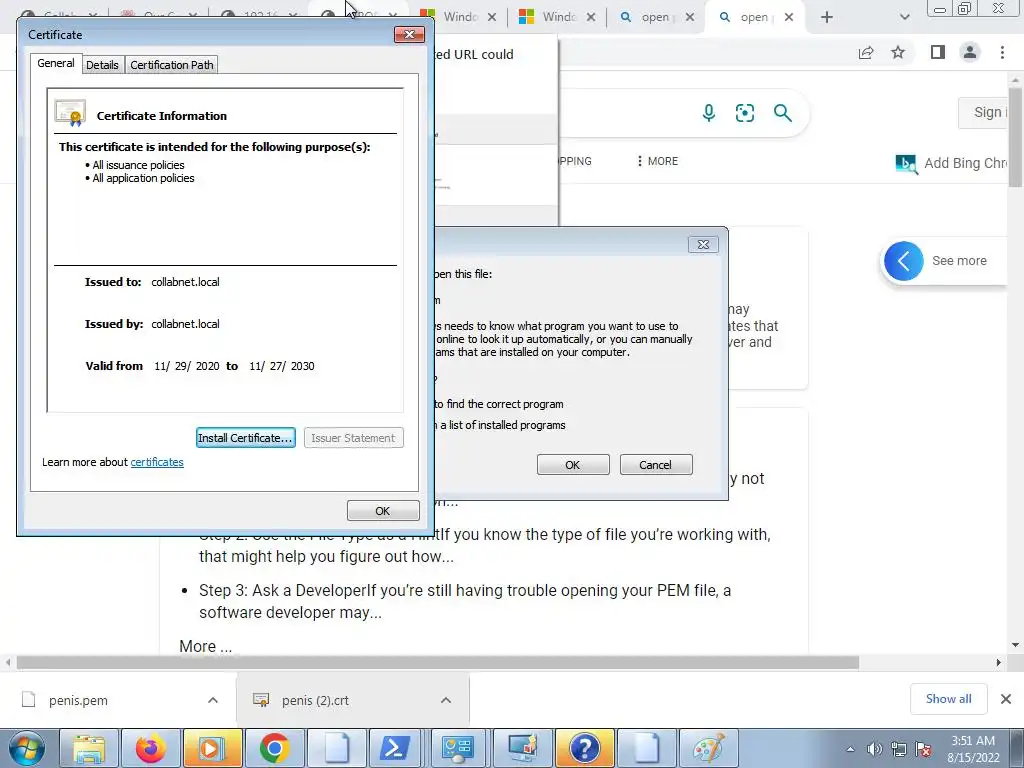The image size is (1024, 768).
Task: Click the Add Bing Chrome text link
Action: click(965, 163)
